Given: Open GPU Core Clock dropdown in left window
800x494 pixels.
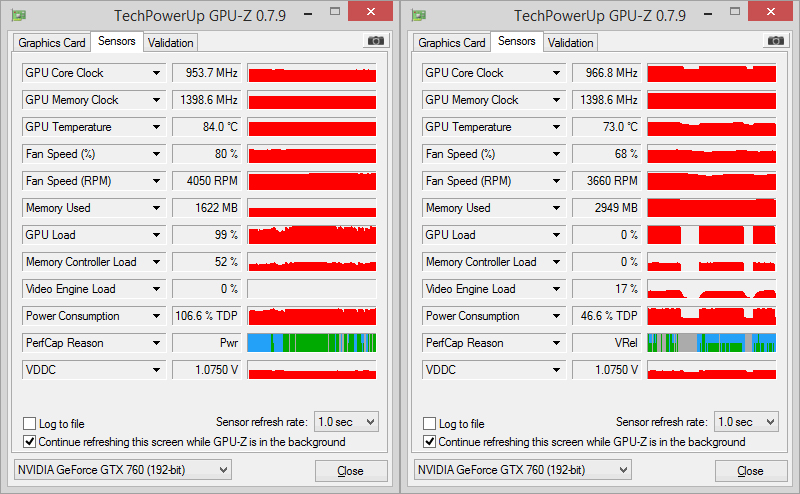Looking at the screenshot, I should pyautogui.click(x=156, y=73).
